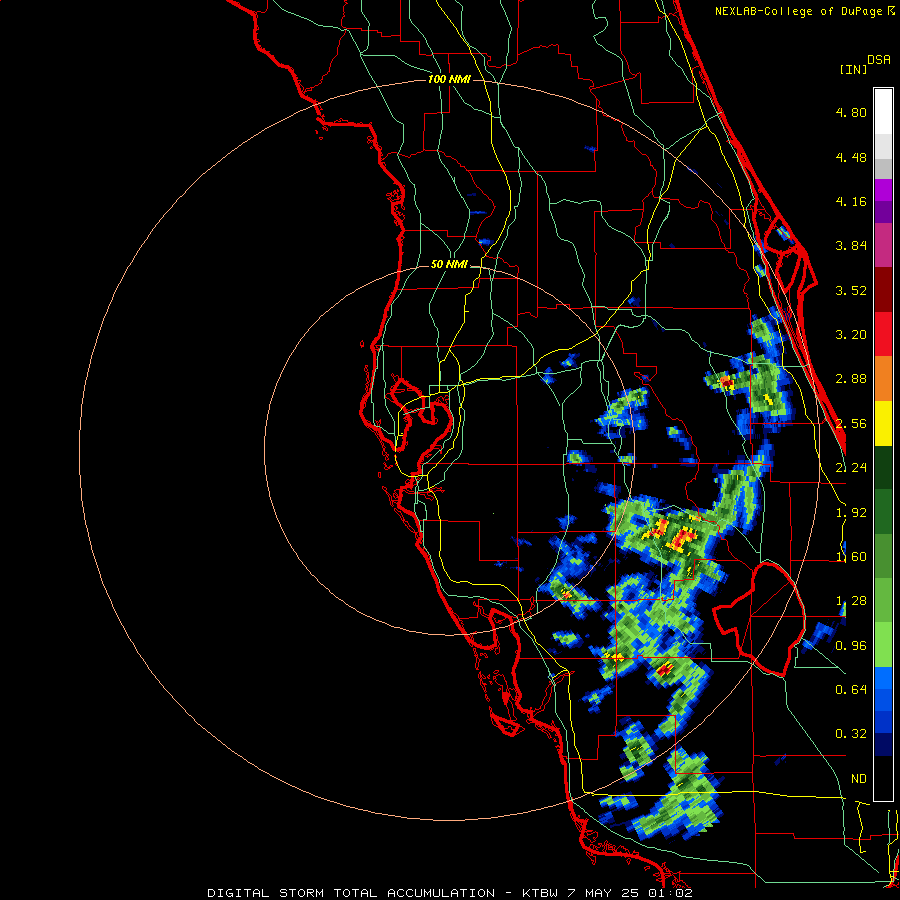Select the orange swatch in the color scale
The width and height of the screenshot is (900, 900).
[x=883, y=379]
